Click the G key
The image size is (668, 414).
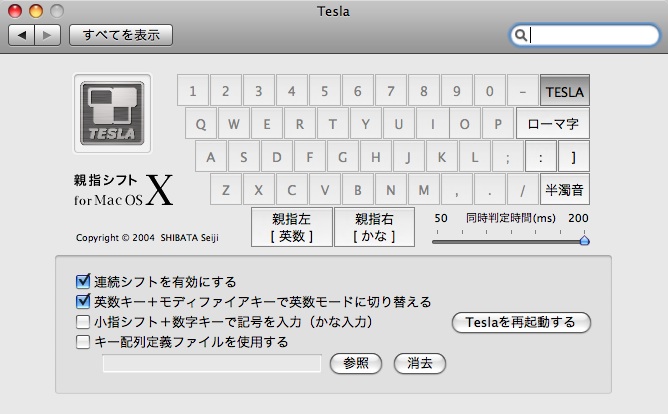coord(343,157)
